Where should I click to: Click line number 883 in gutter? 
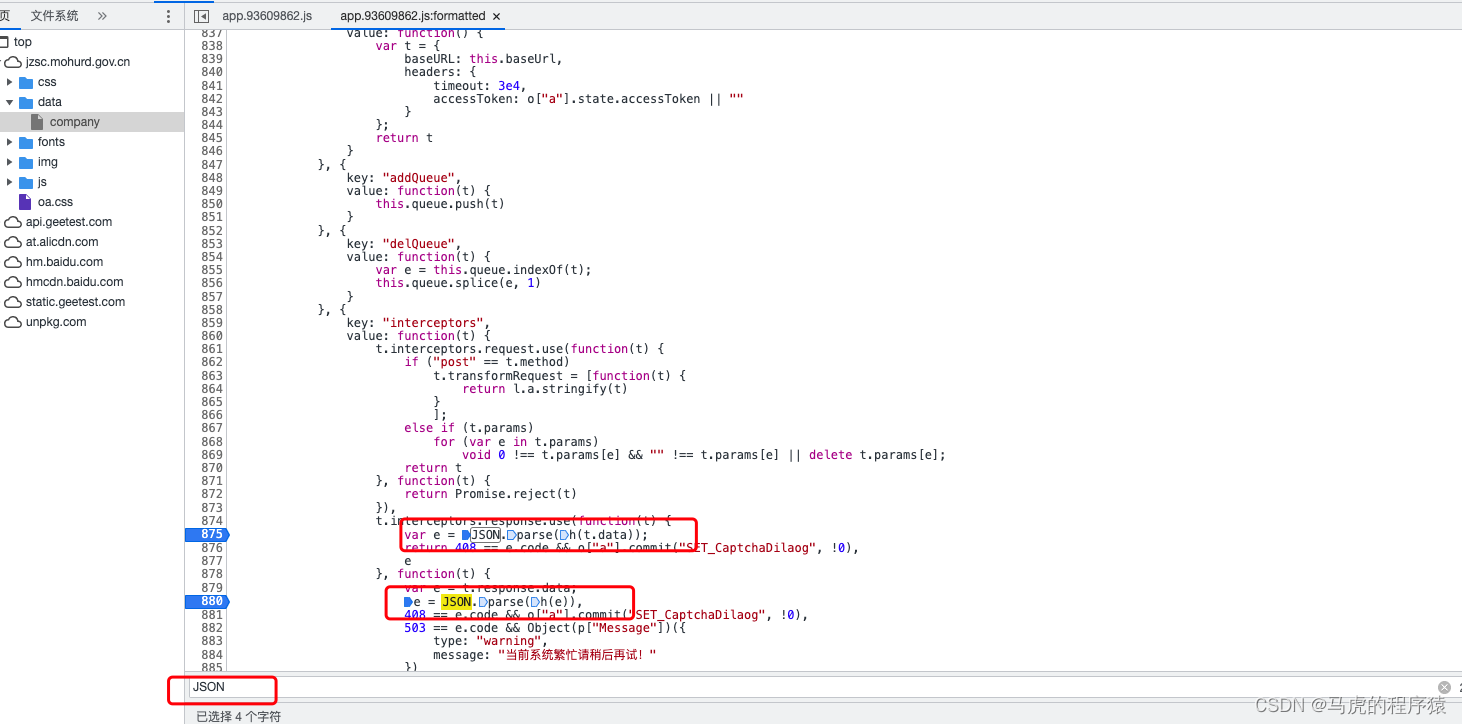(x=211, y=641)
